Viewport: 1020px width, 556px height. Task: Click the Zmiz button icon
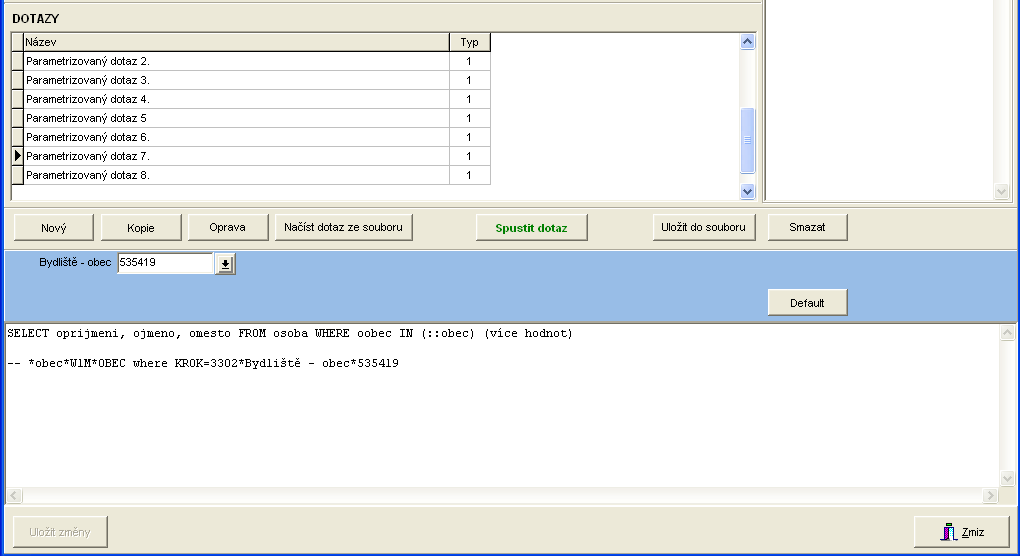coord(948,532)
